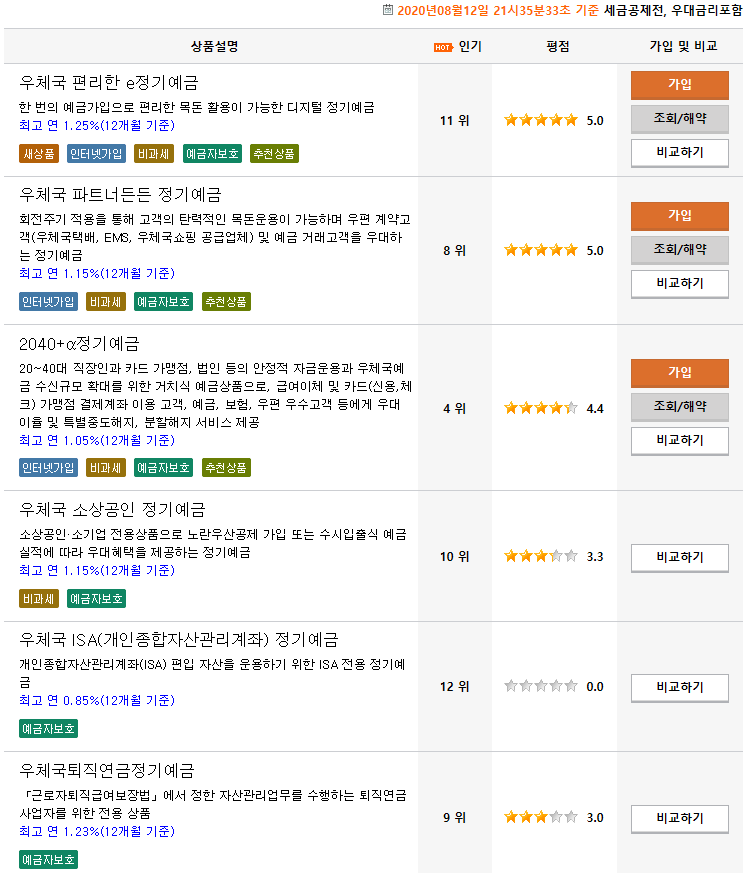Viewport: 752px width, 873px height.
Task: Click 인터넷가입 tag on 파트너든든 정기예금
Action: [48, 302]
